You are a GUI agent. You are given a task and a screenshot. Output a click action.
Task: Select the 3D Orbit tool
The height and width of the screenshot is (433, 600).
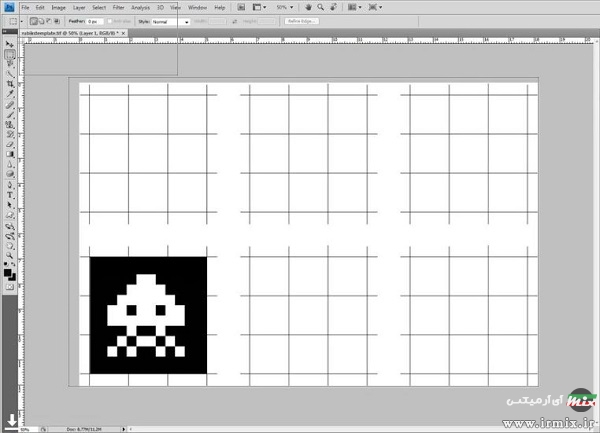pos(10,236)
